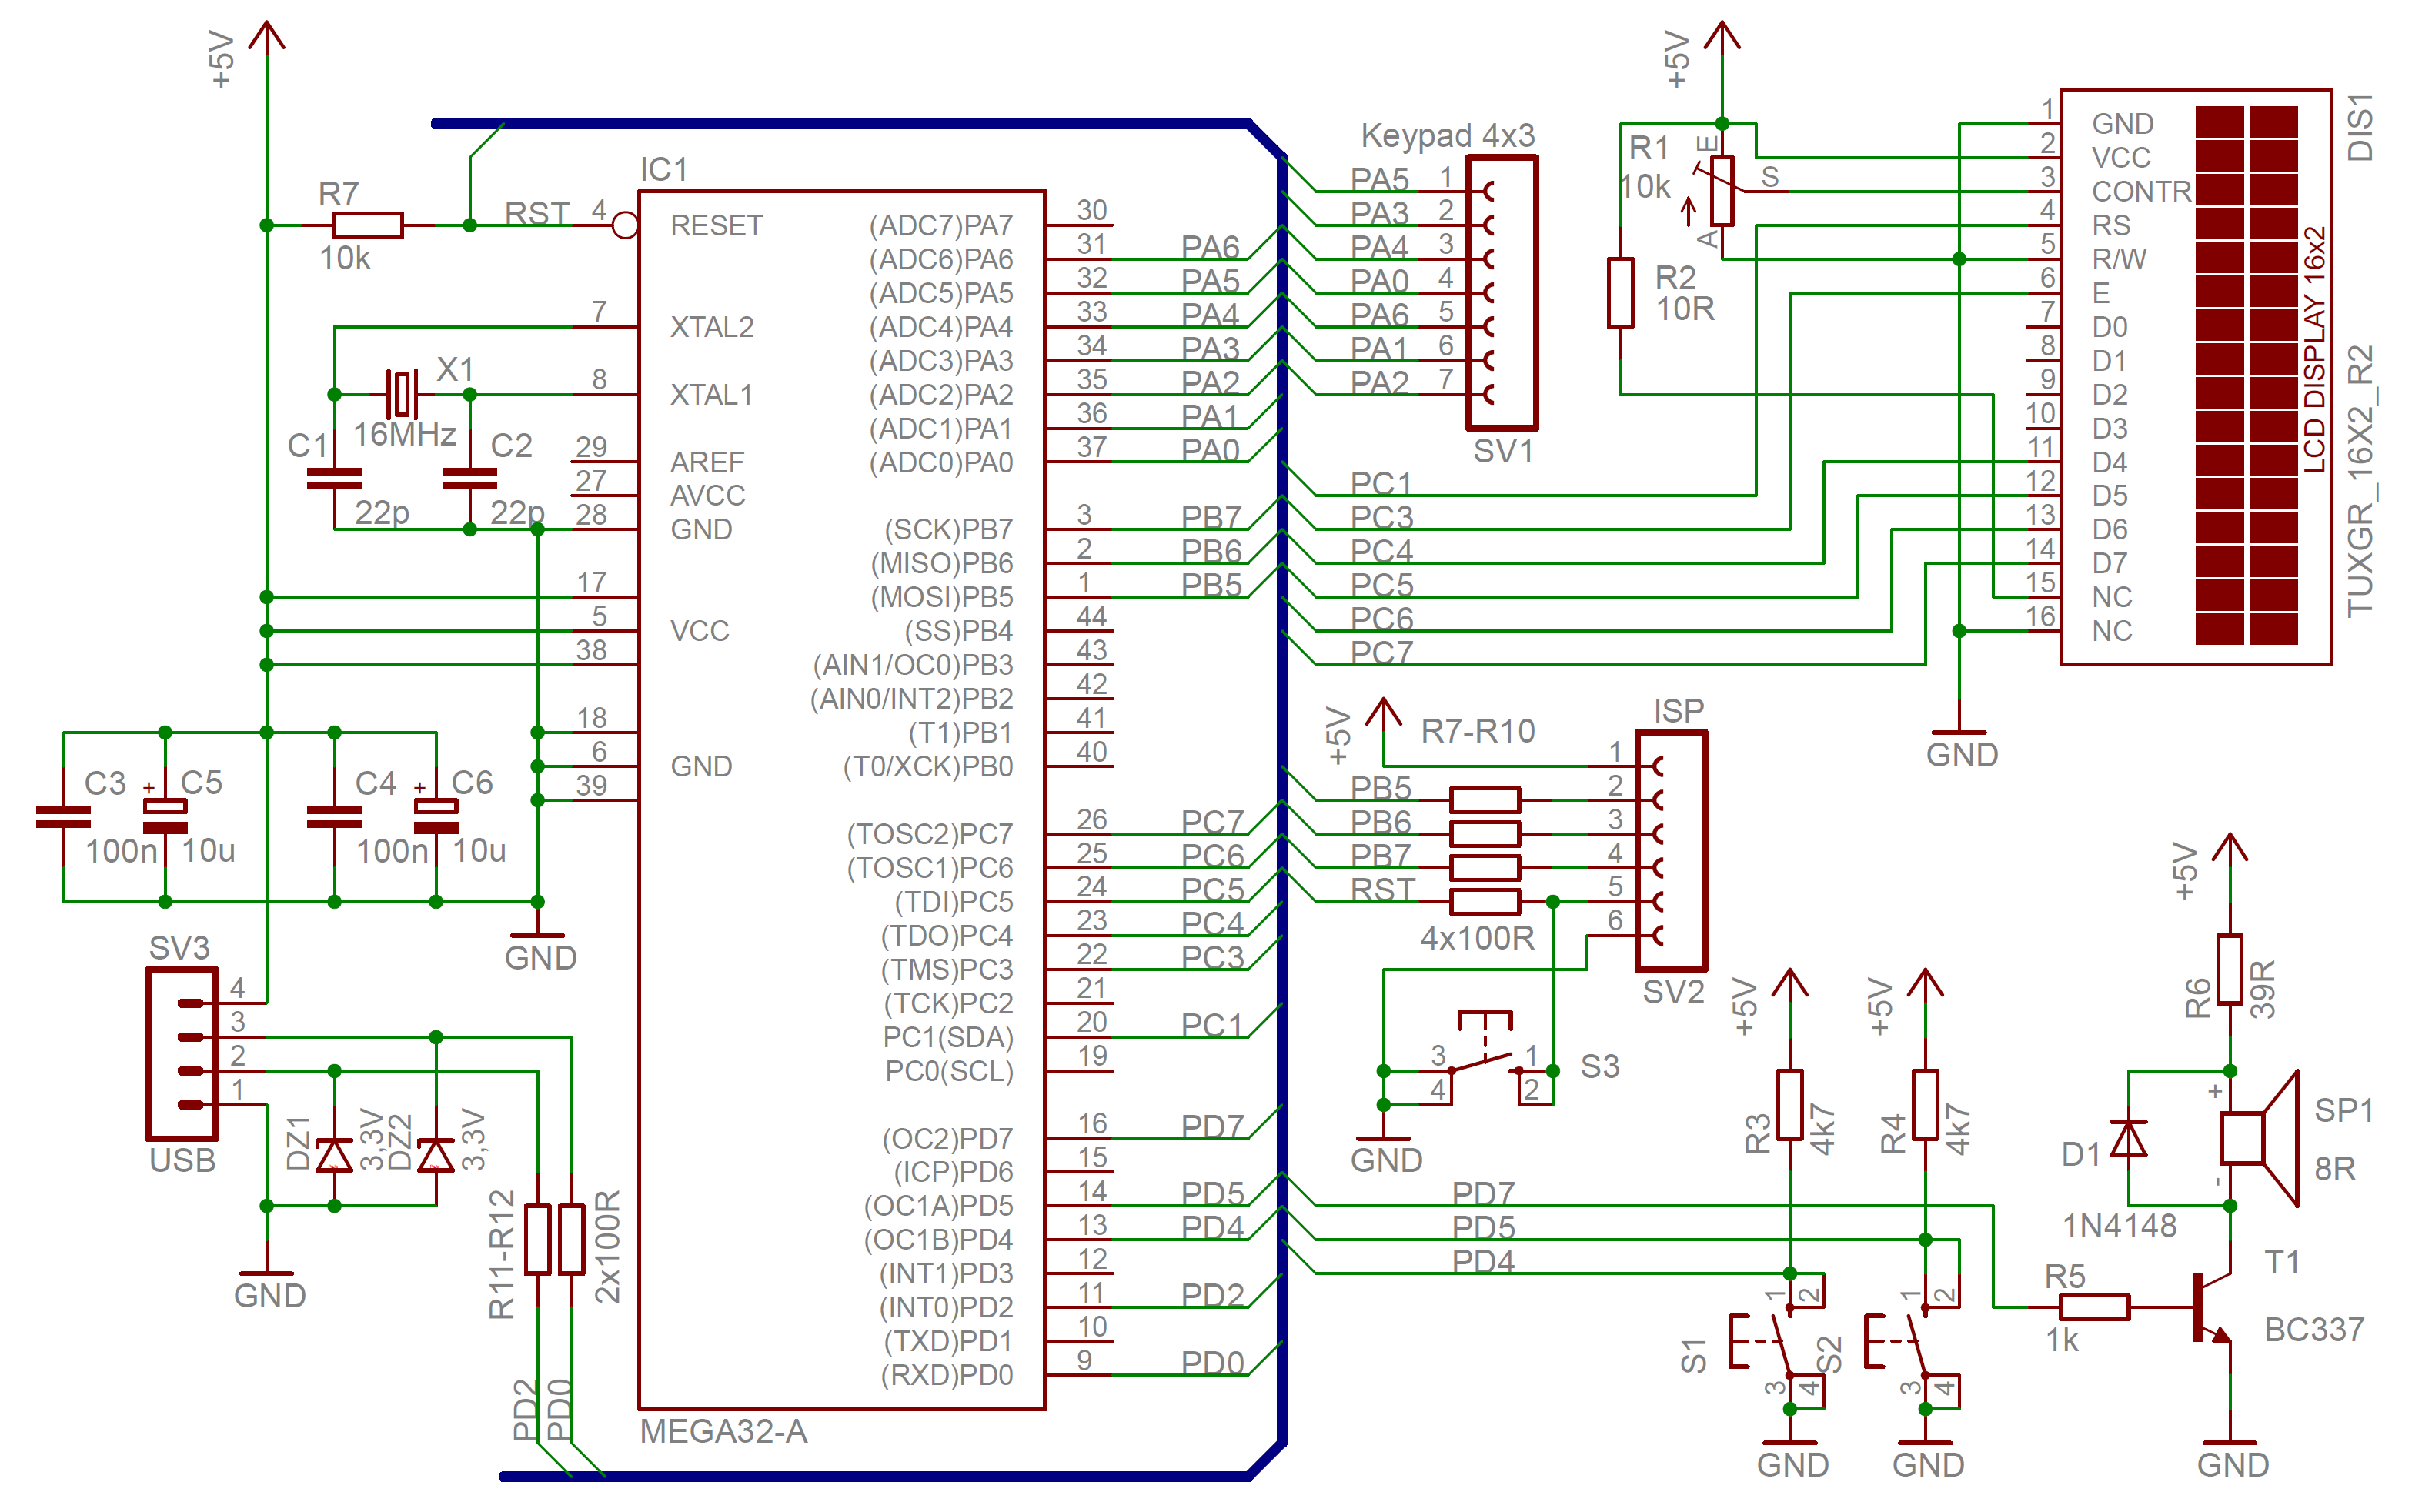Select the C6 10u electrolytic capacitor symbol
This screenshot has height=1512, width=2422.
(x=436, y=816)
